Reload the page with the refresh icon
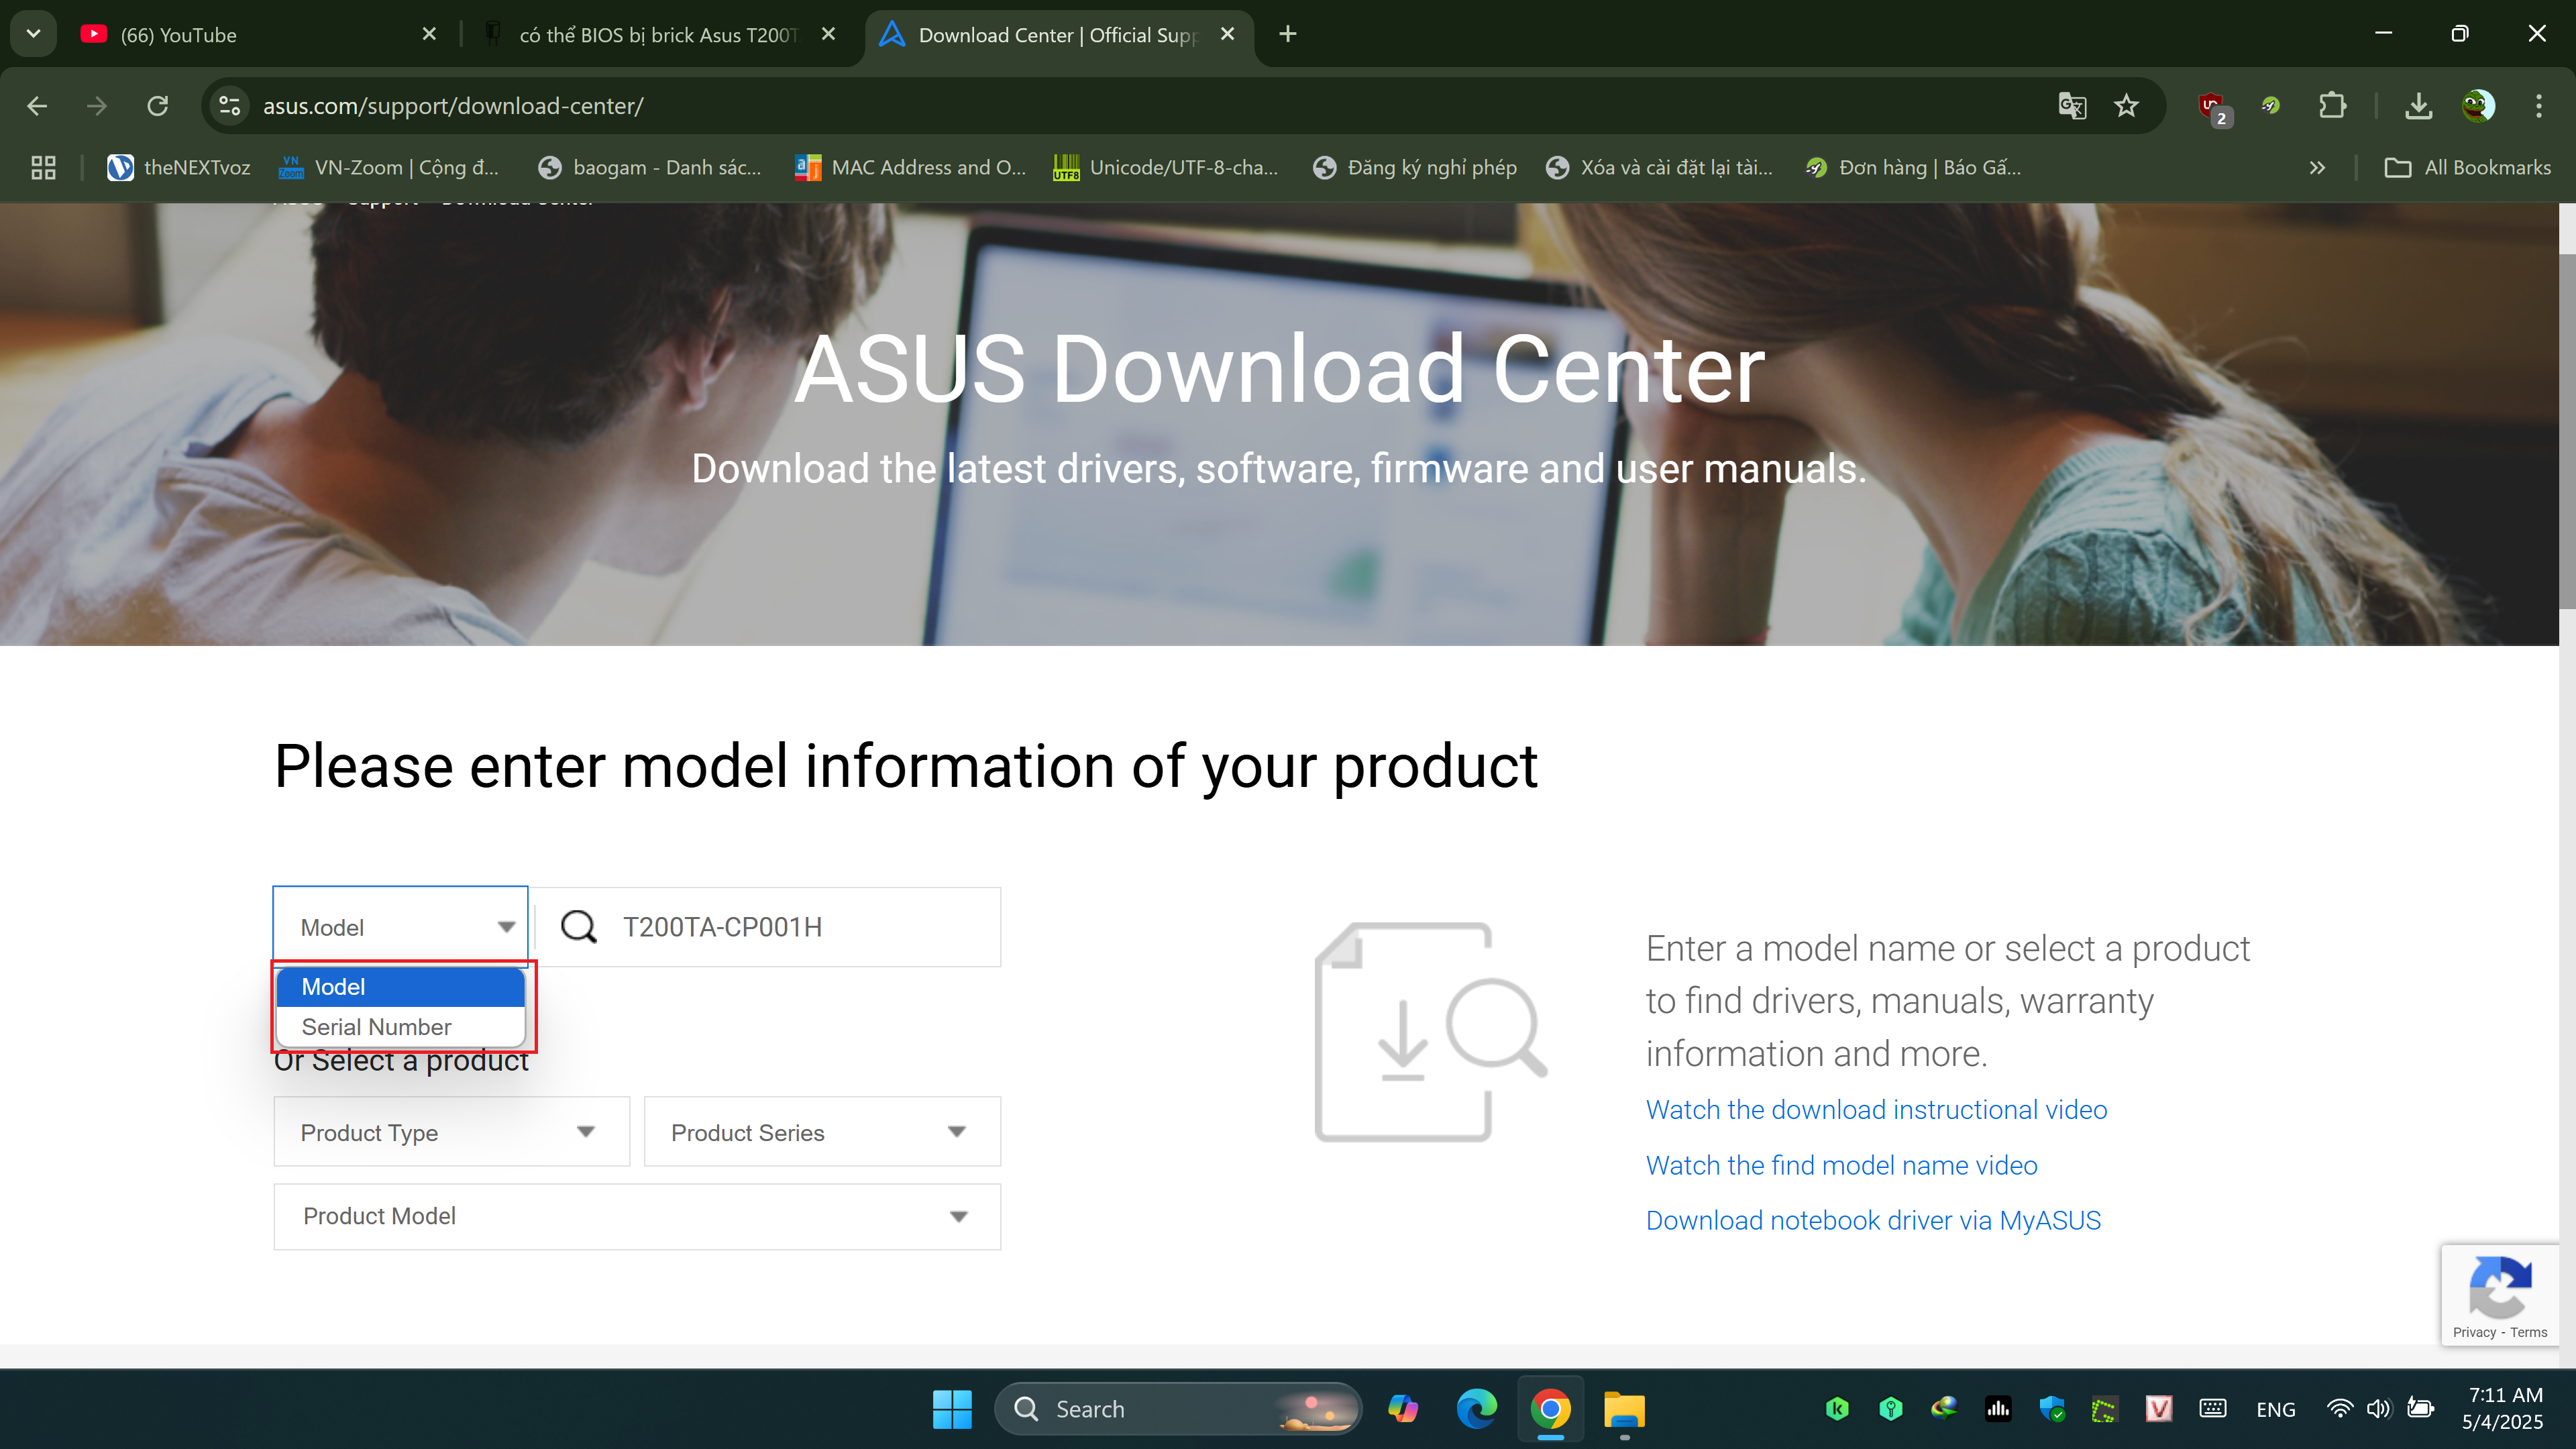 coord(158,106)
